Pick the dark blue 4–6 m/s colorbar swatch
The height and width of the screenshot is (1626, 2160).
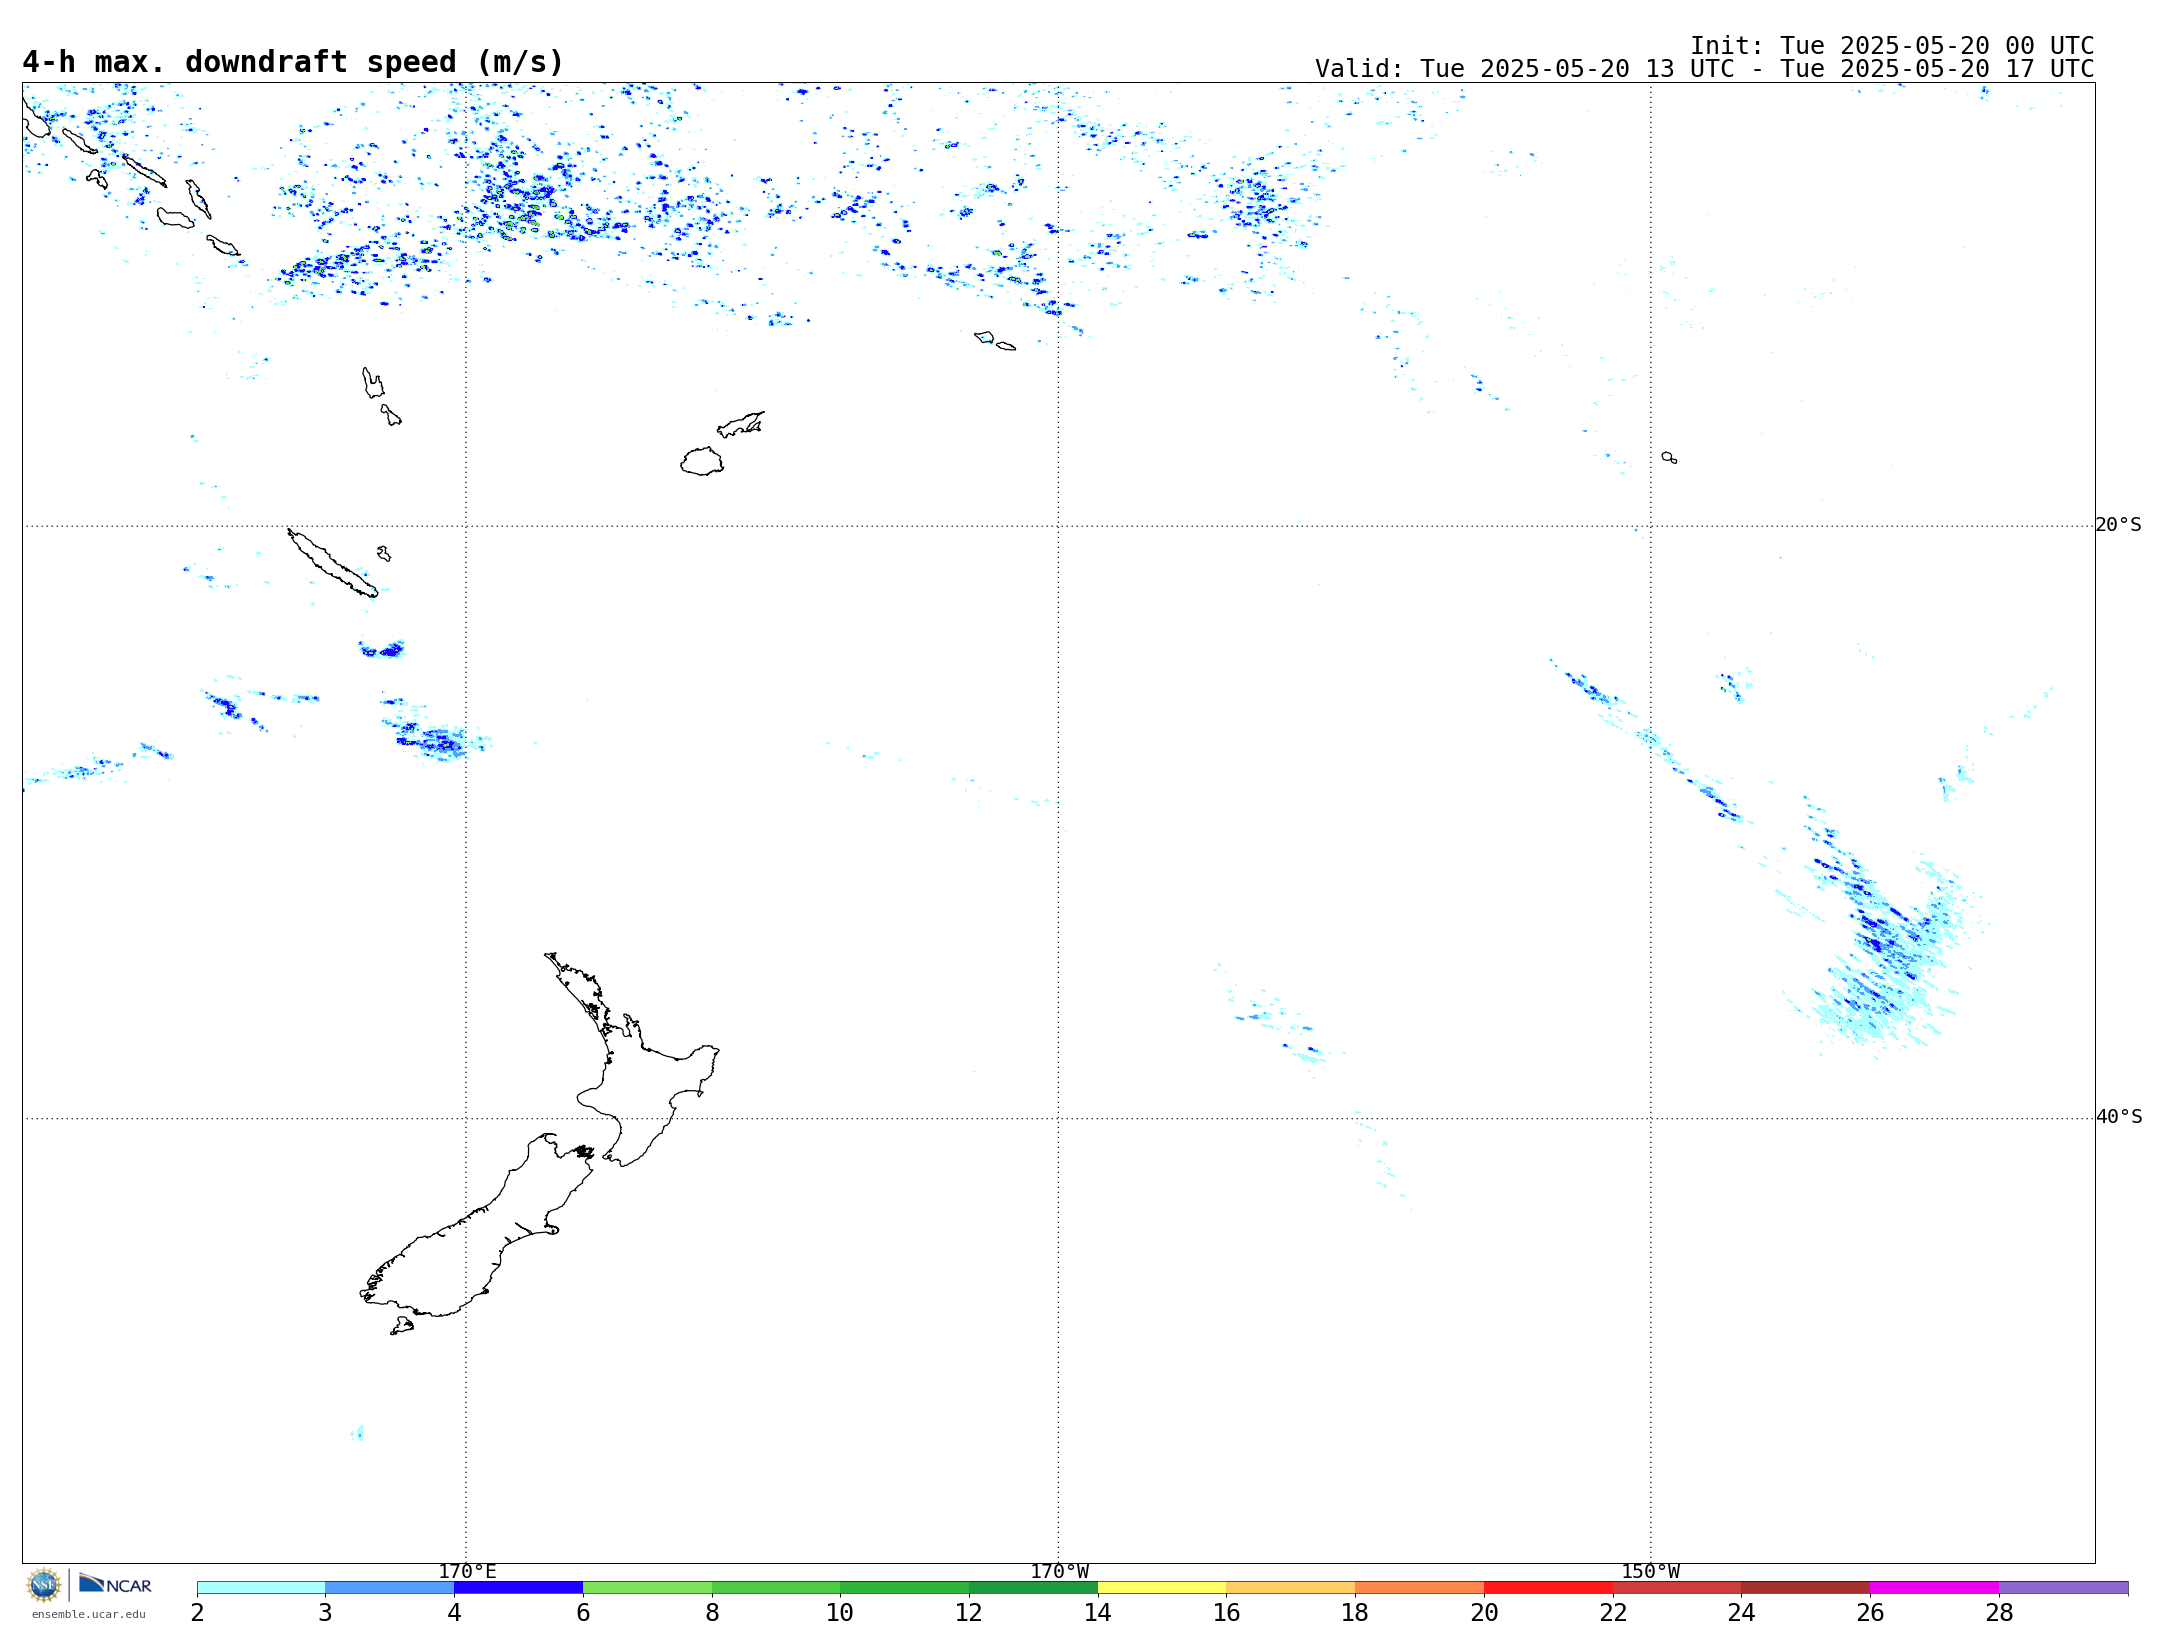tap(518, 1587)
